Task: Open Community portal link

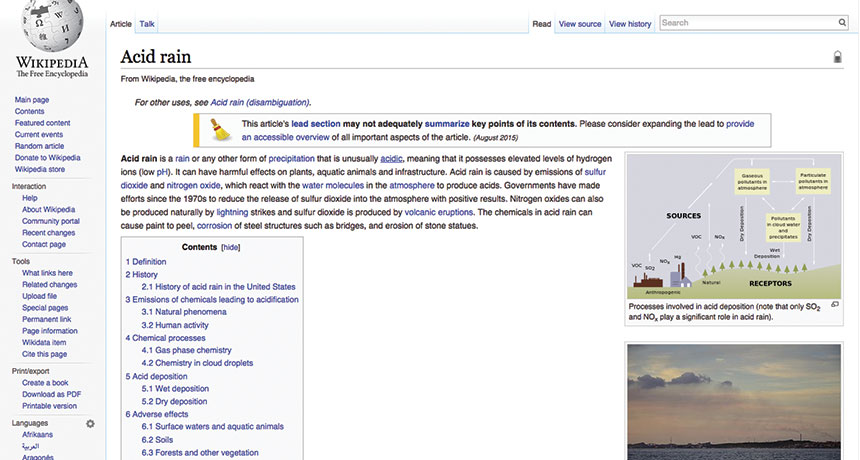Action: click(50, 221)
